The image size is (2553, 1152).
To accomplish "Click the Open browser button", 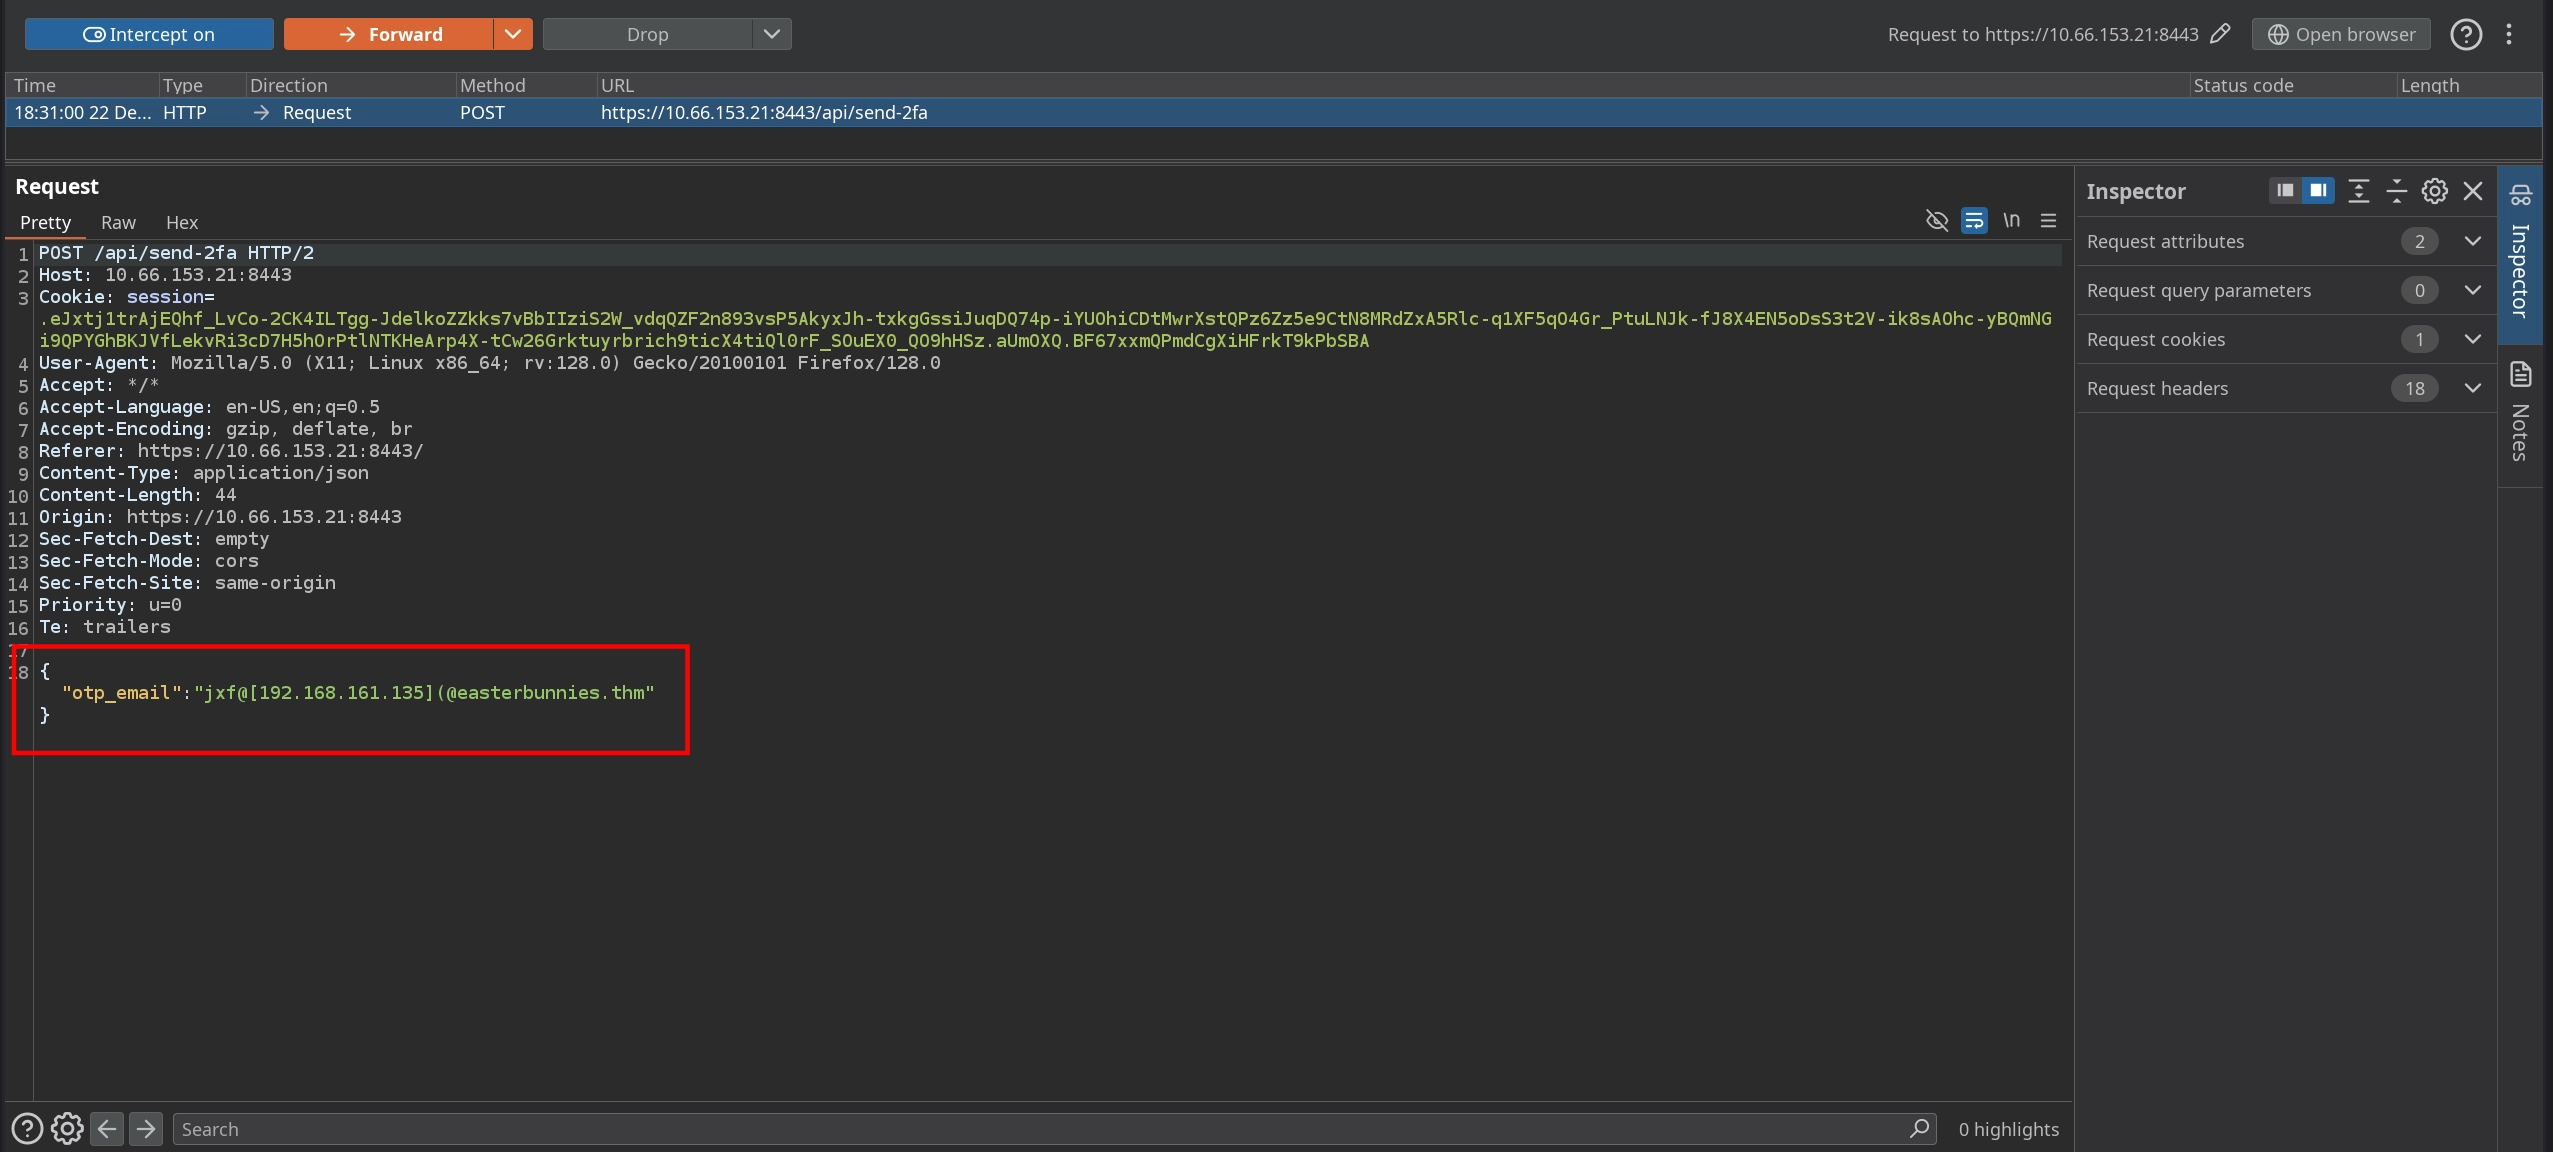I will [2341, 34].
